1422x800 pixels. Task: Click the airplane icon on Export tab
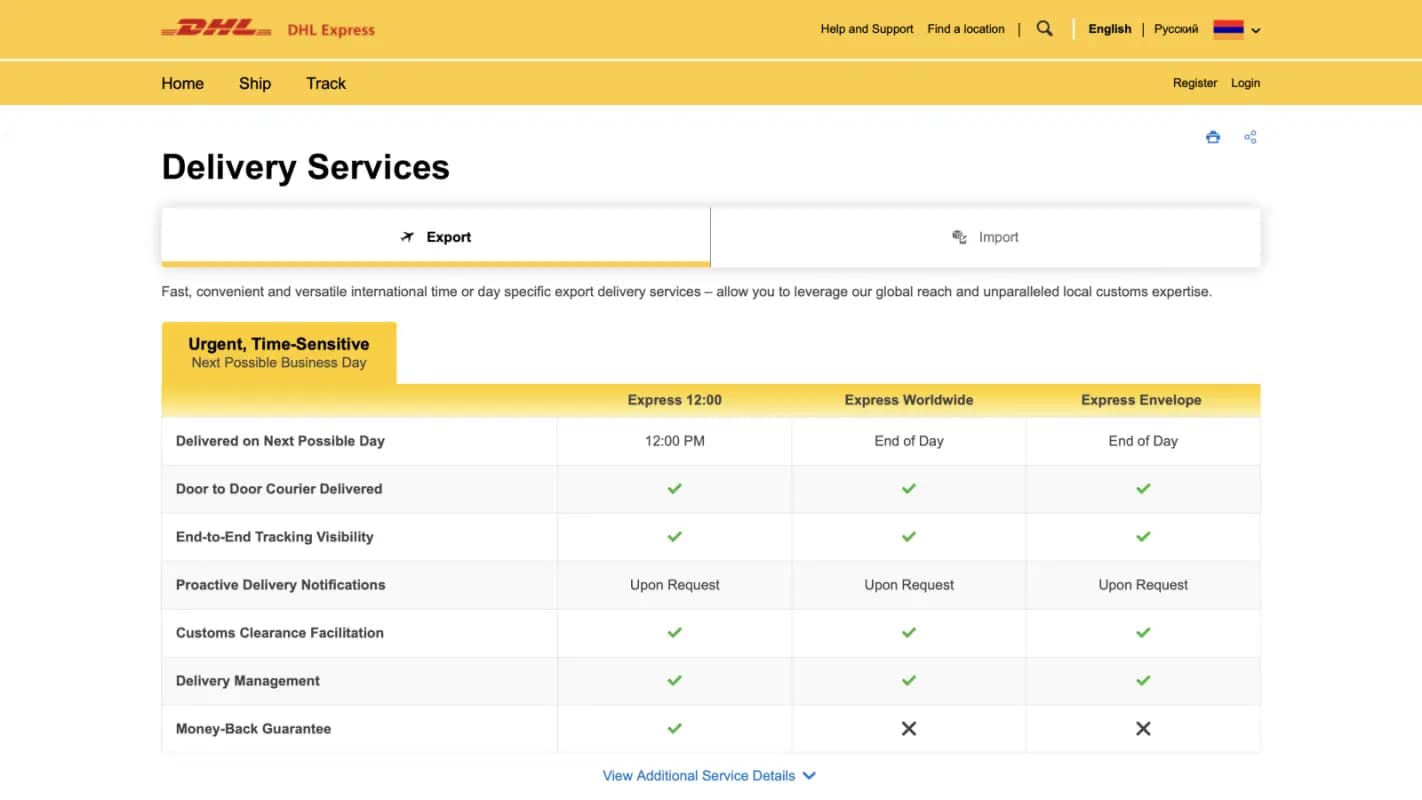(x=407, y=237)
